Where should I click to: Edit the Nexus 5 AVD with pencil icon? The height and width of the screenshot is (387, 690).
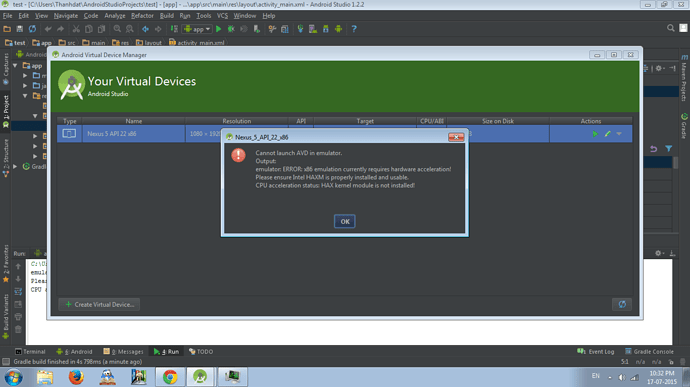tap(607, 134)
